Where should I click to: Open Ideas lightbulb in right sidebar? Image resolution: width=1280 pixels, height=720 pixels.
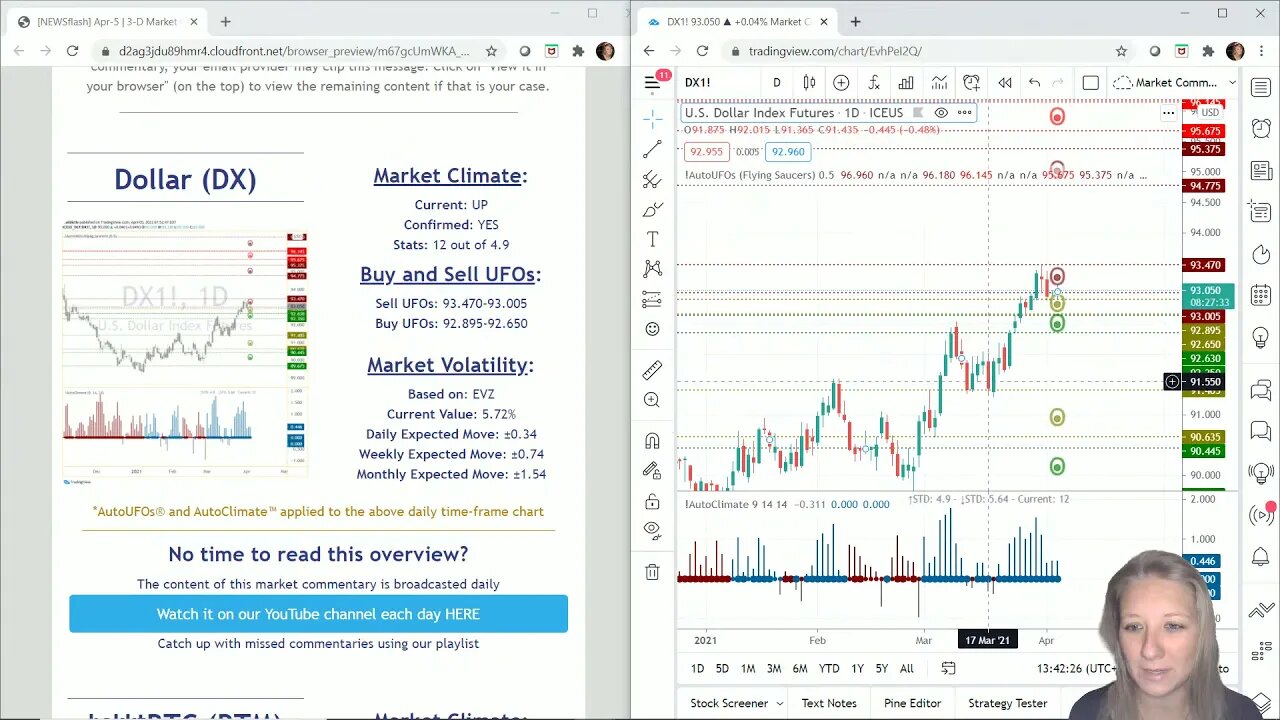pos(1260,338)
